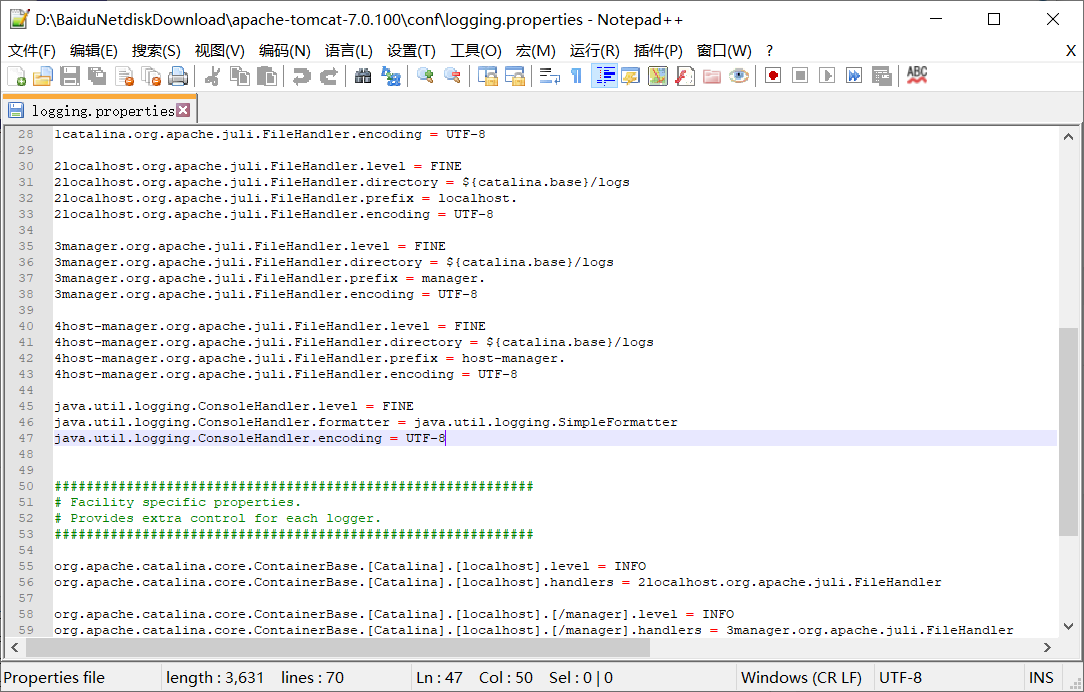
Task: Open the 运行(R) menu
Action: pyautogui.click(x=595, y=50)
